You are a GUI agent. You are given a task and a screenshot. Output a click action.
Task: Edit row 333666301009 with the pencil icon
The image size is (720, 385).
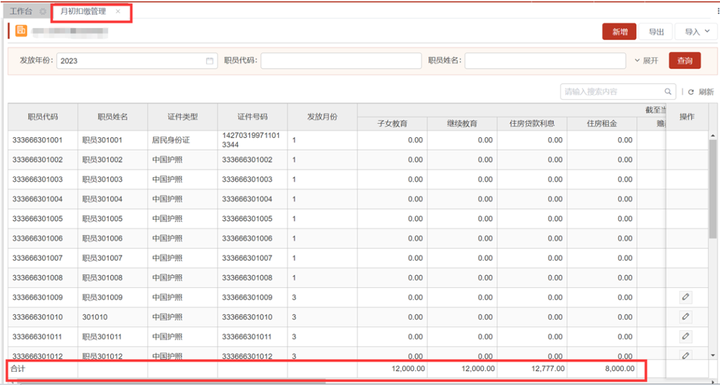(x=686, y=297)
